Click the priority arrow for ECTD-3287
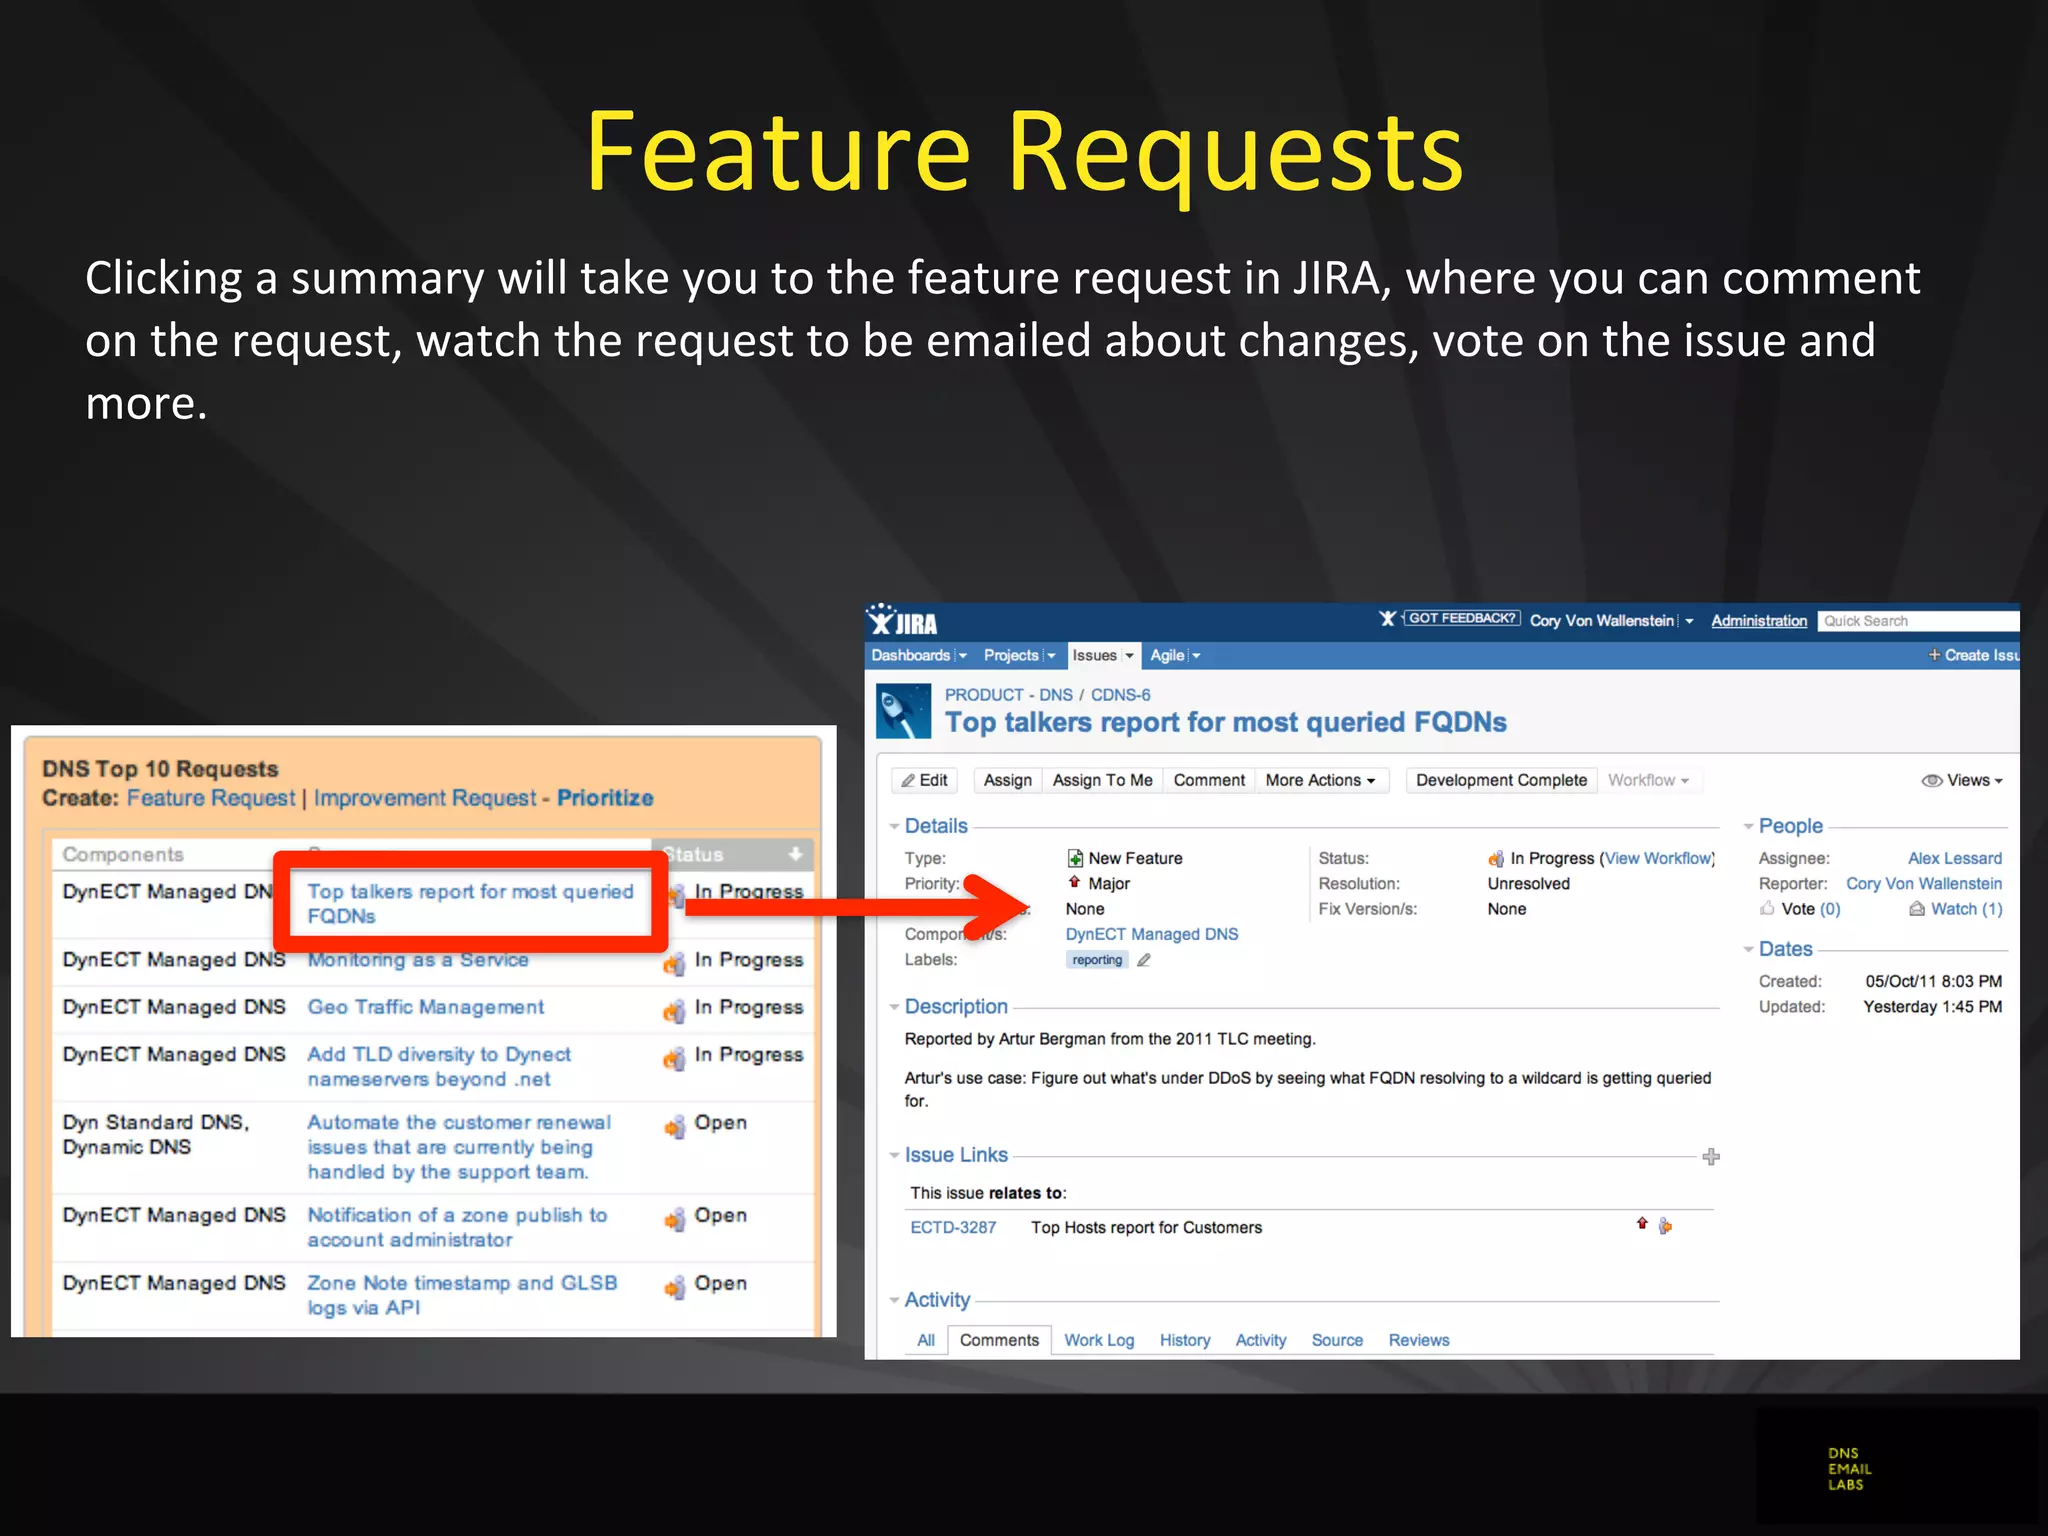The image size is (2048, 1536). click(x=1642, y=1224)
